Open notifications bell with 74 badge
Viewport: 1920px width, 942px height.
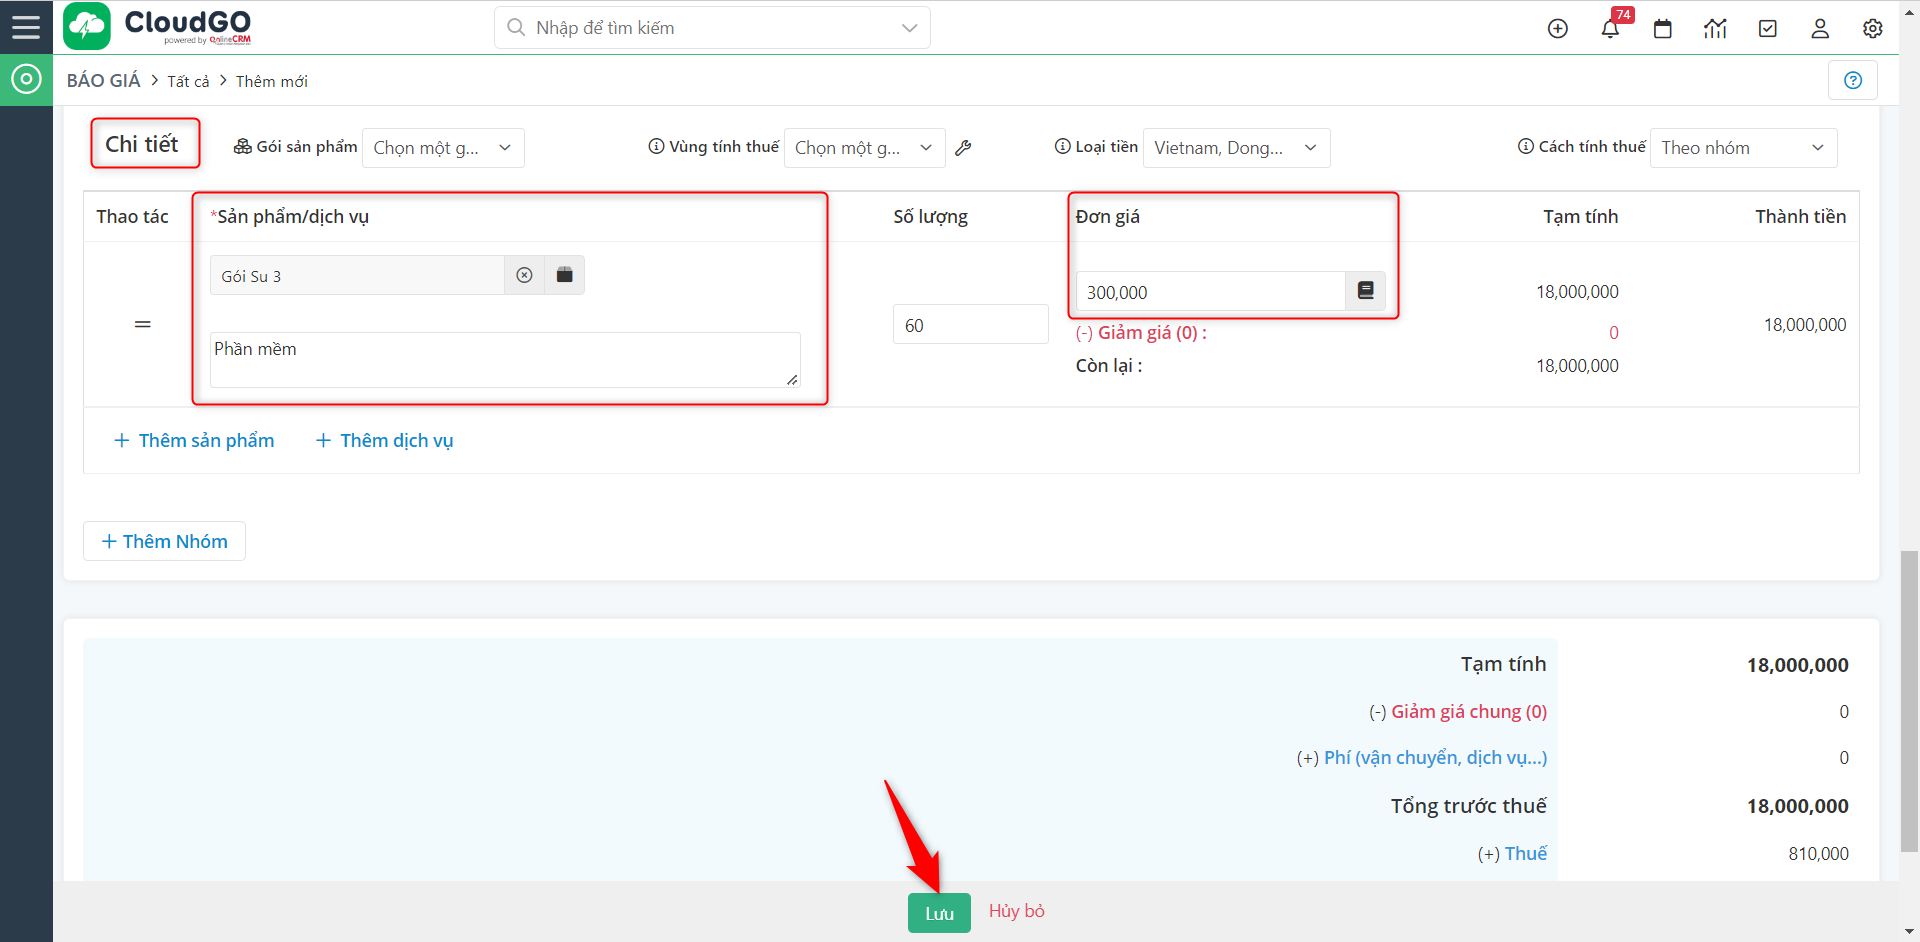(1610, 29)
